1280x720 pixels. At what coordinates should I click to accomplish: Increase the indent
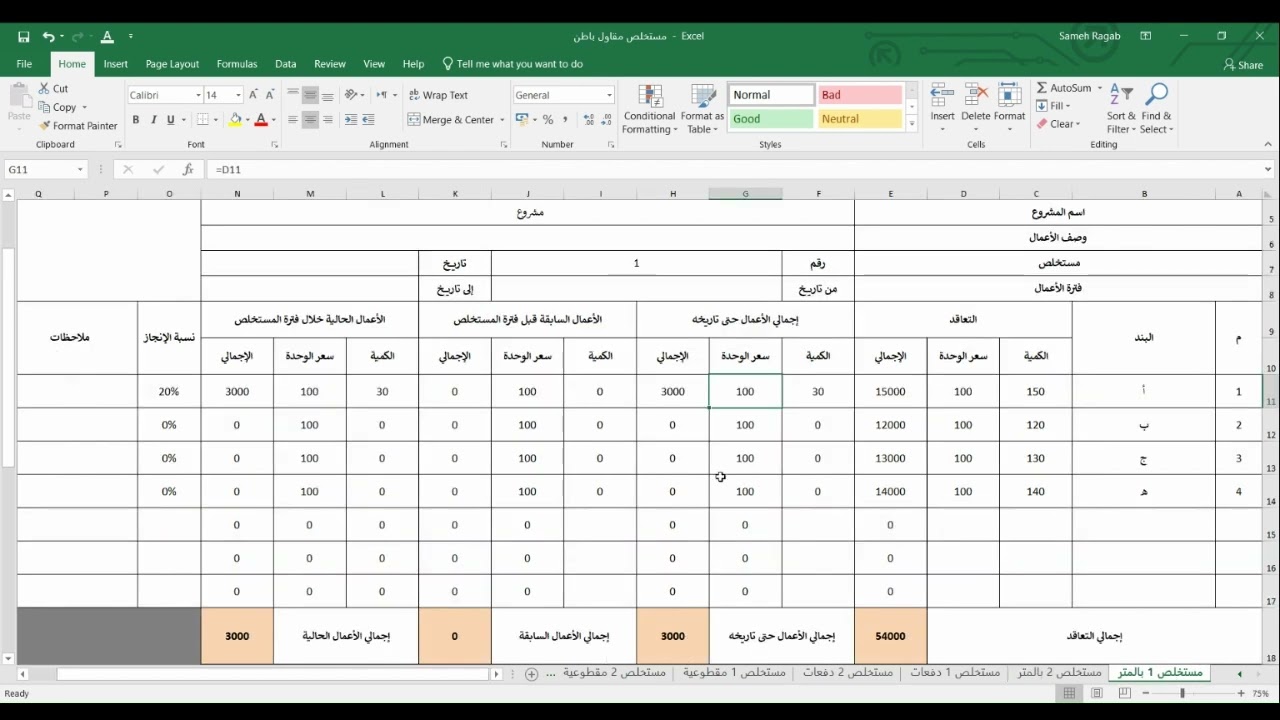[368, 120]
